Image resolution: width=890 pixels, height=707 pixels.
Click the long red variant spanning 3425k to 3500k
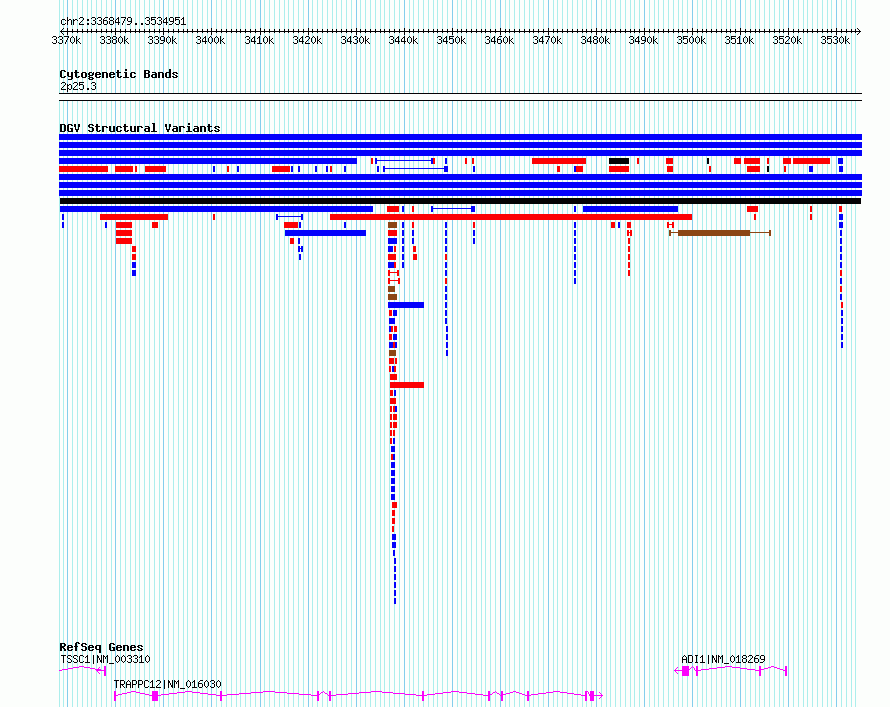[511, 217]
